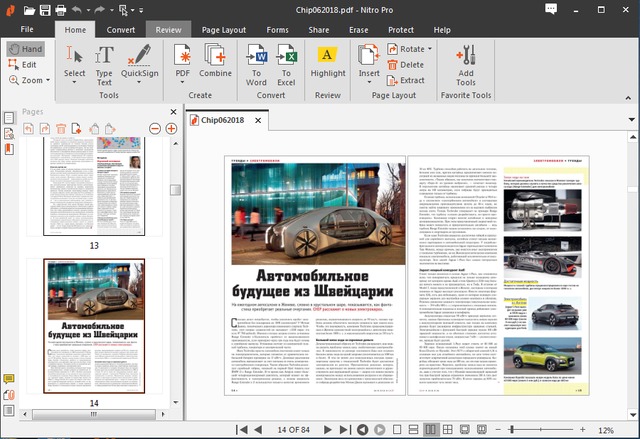Select the Highlight tool

[328, 59]
